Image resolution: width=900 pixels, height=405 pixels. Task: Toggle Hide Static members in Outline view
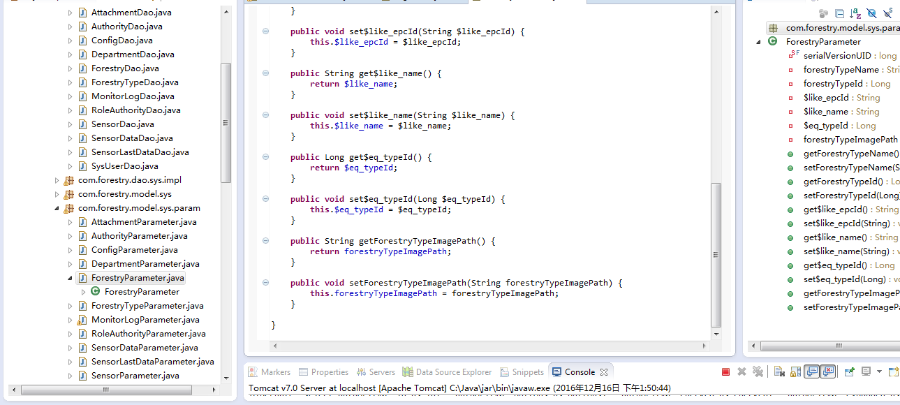(887, 13)
